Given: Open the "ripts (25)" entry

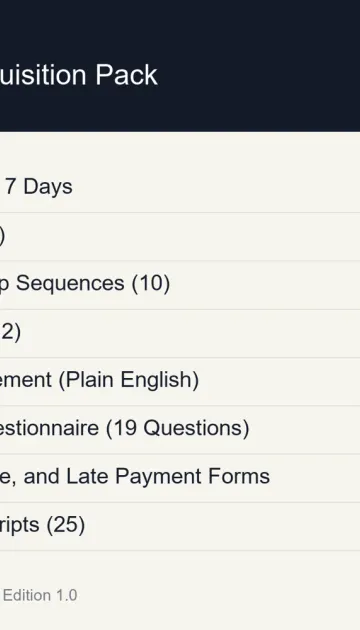Looking at the screenshot, I should tap(180, 526).
